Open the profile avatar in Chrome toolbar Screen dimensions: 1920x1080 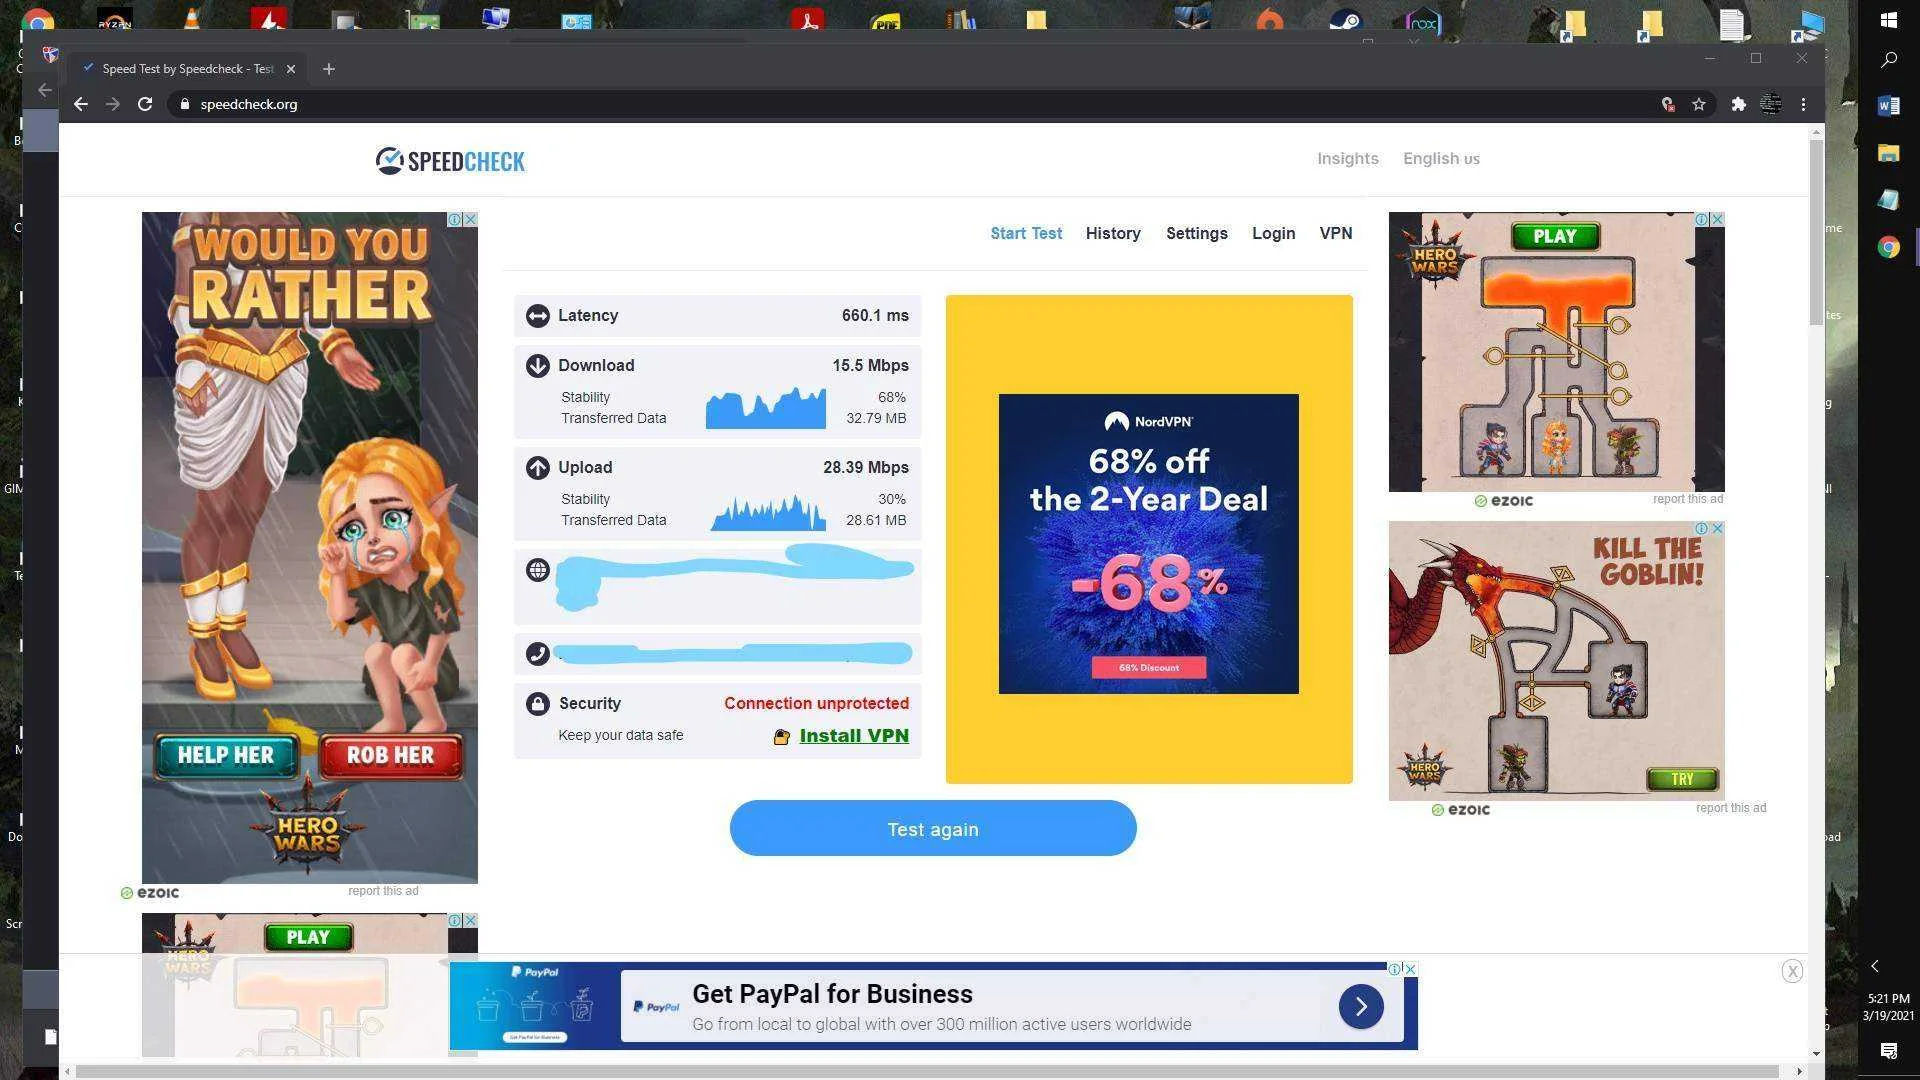(1771, 104)
